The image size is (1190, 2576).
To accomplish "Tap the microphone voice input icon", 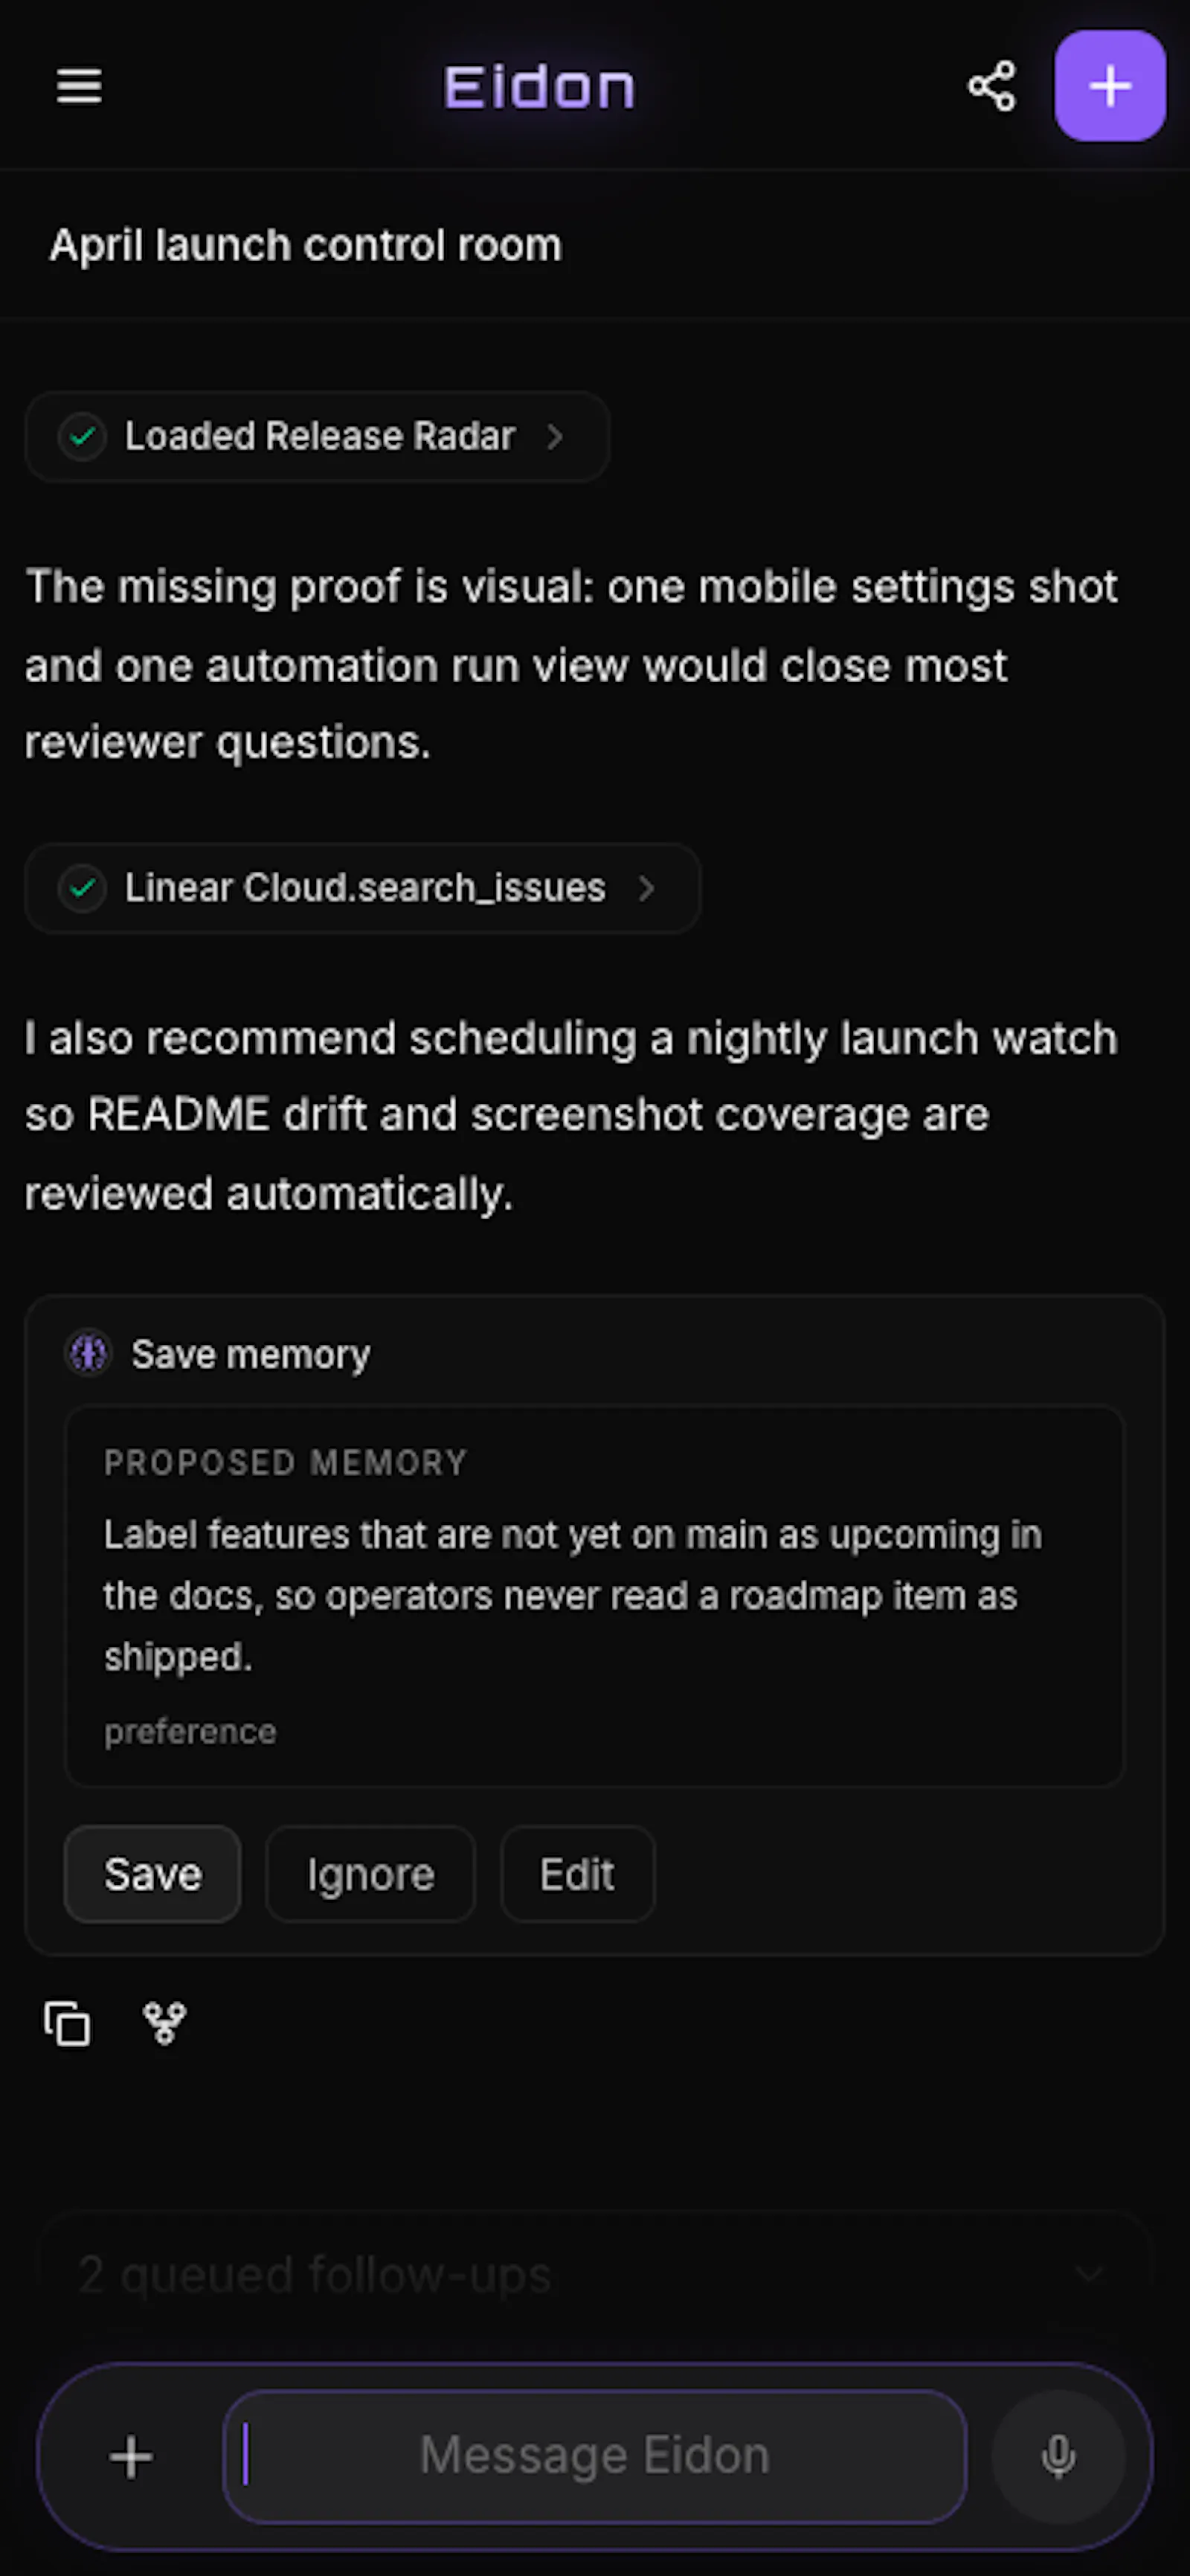I will [x=1058, y=2456].
